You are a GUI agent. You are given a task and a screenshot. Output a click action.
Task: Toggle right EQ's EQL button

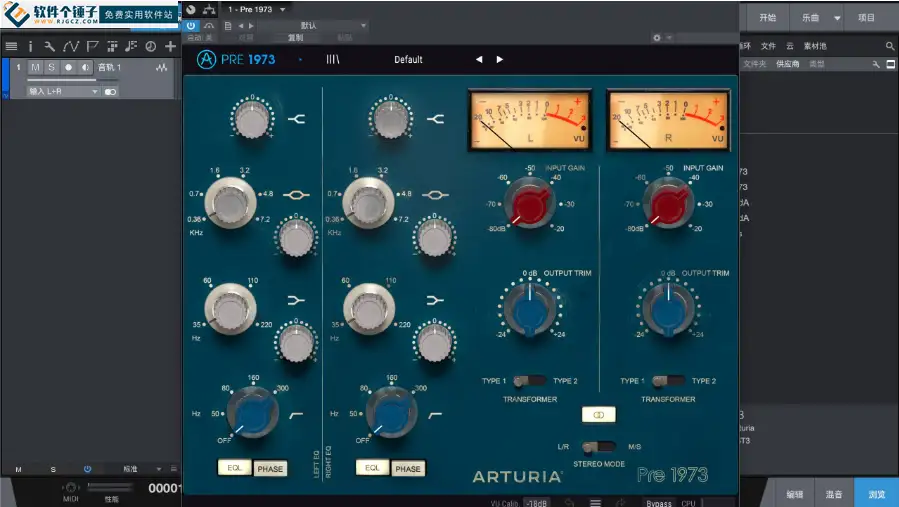372,468
